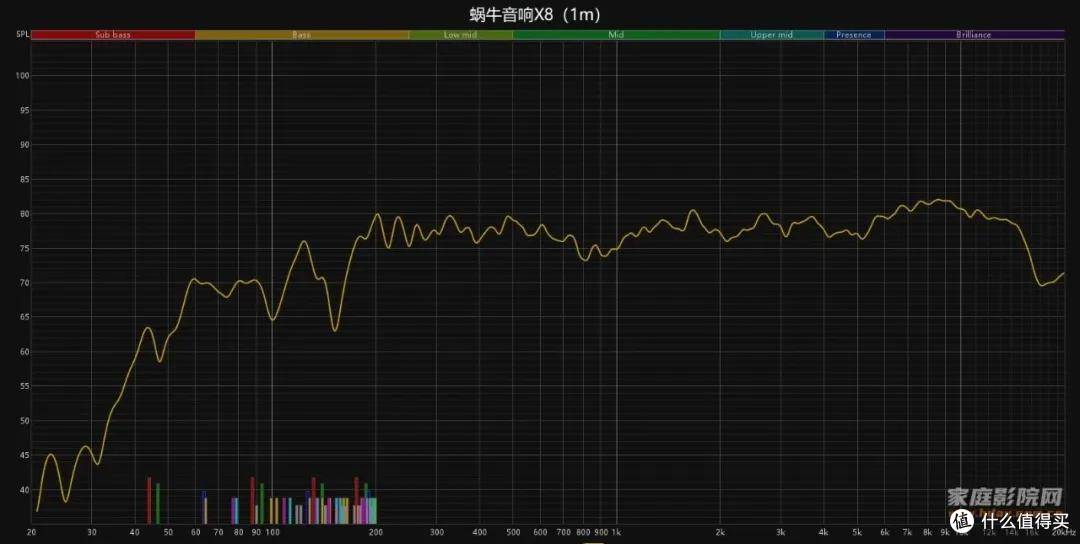Click the 600 frequency axis label

pyautogui.click(x=541, y=532)
